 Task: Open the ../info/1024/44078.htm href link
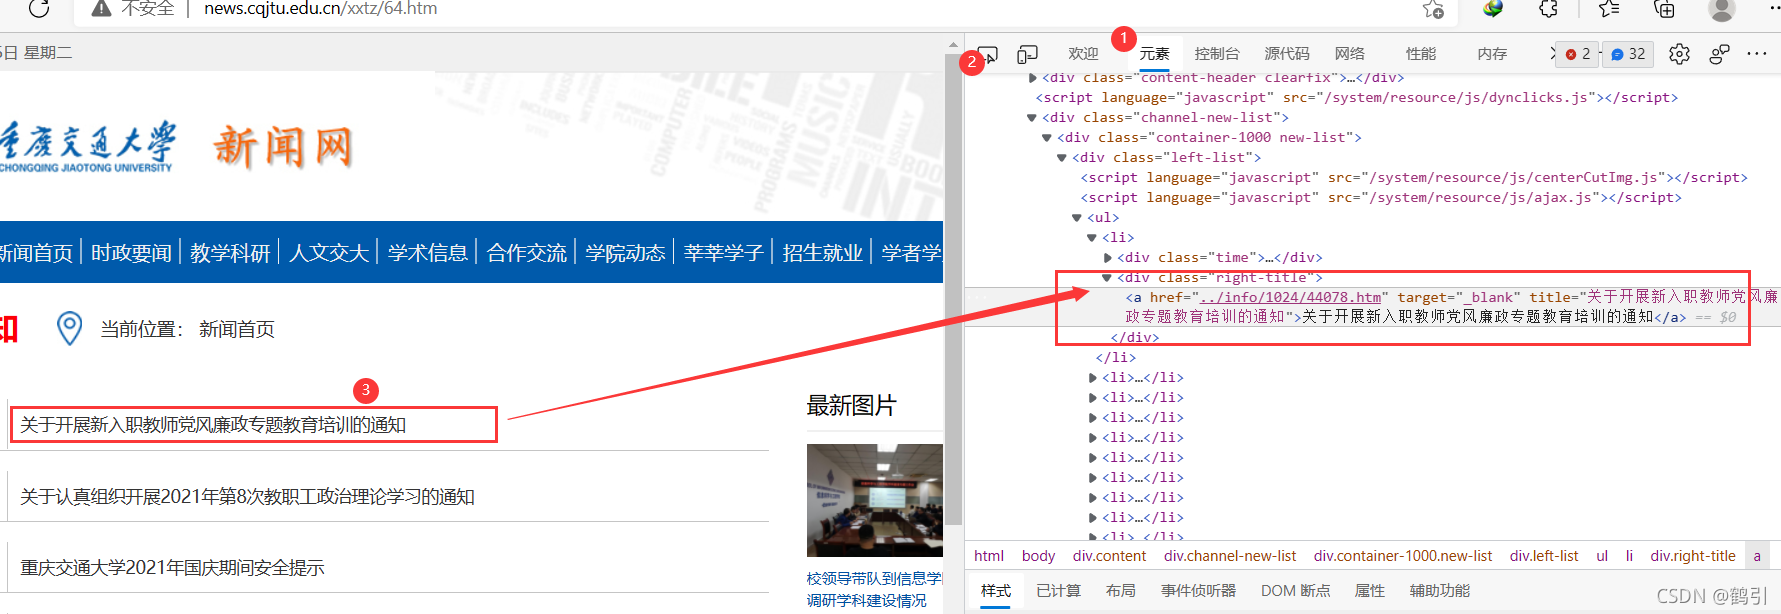point(1291,297)
